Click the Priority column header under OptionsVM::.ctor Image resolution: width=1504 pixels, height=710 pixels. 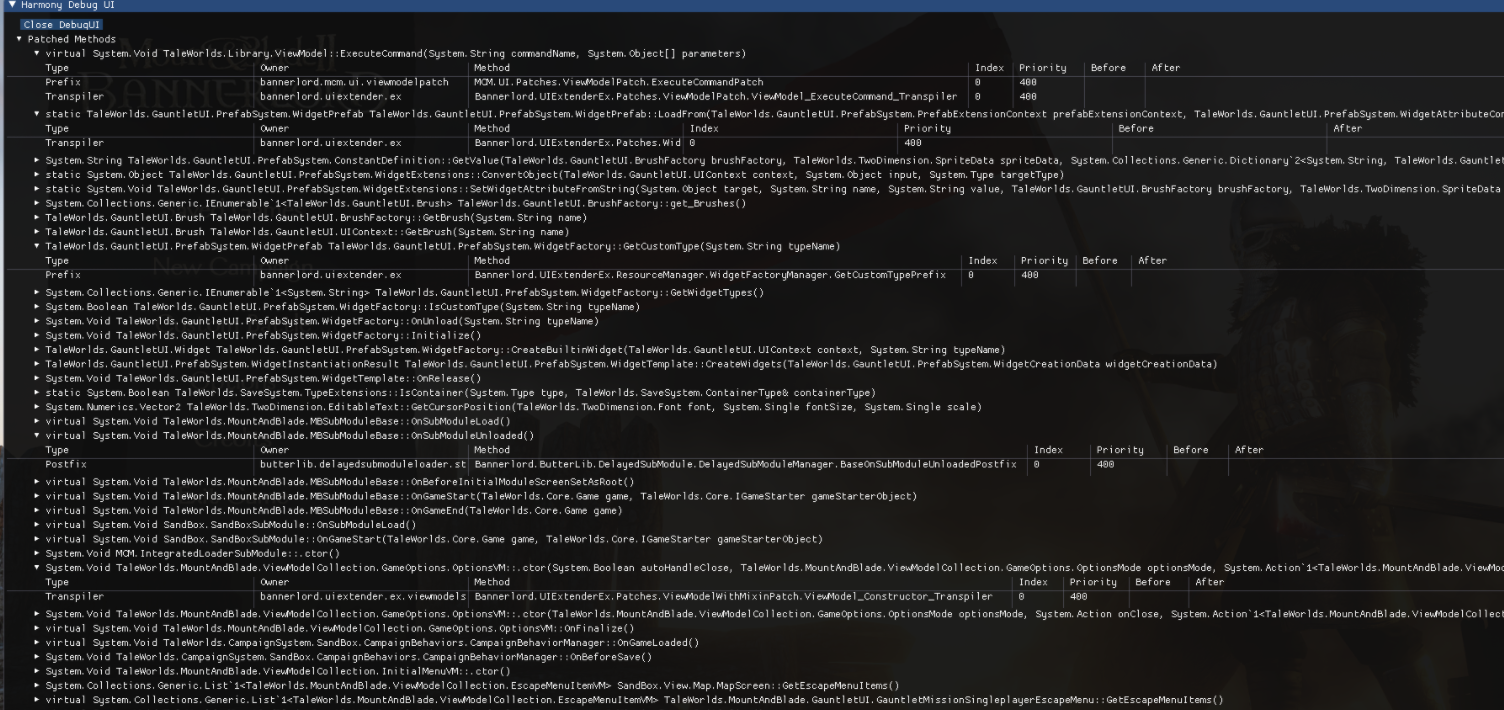point(1094,582)
